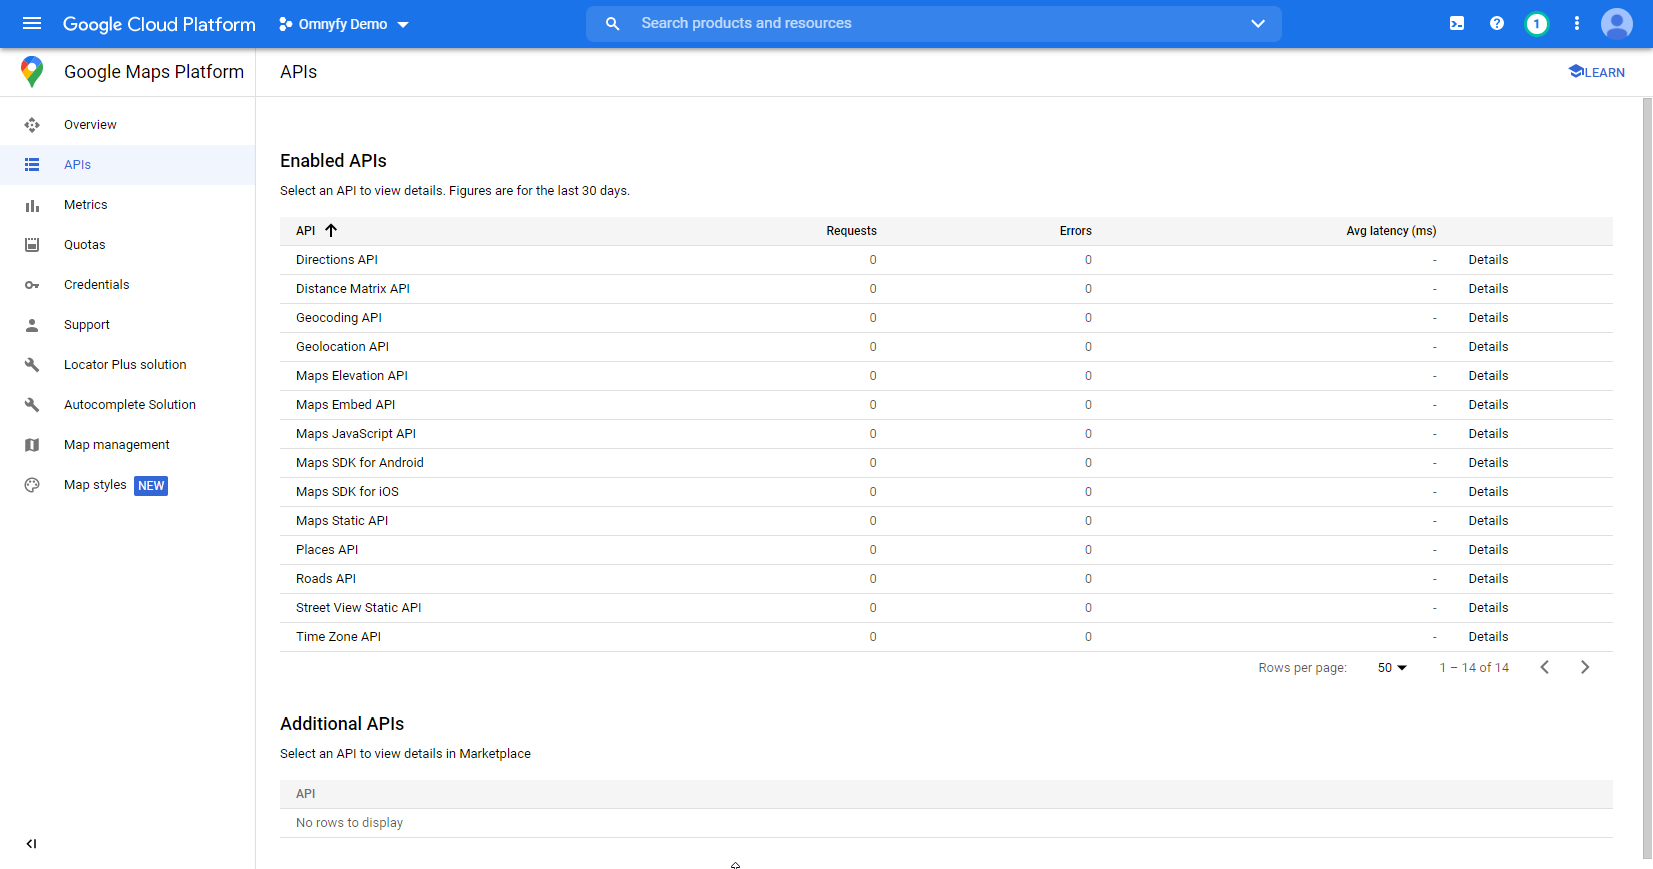The image size is (1653, 869).
Task: Click the Credentials key icon
Action: [32, 285]
